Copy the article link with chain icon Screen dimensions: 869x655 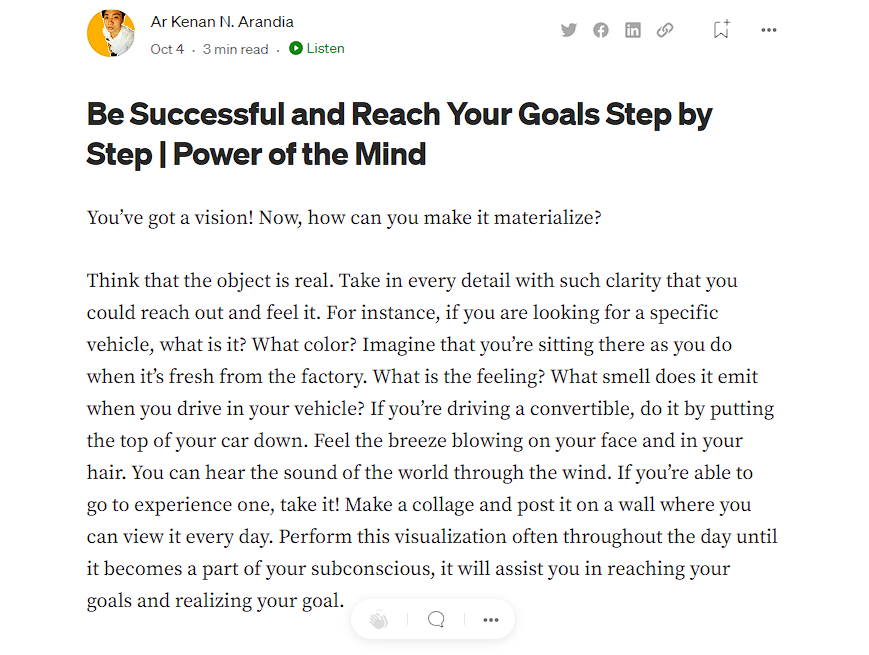click(x=665, y=30)
